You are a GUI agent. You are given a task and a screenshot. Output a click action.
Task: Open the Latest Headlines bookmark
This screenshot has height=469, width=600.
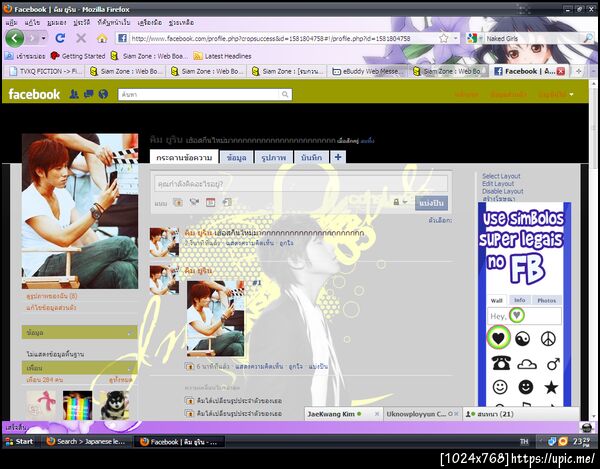pyautogui.click(x=223, y=56)
